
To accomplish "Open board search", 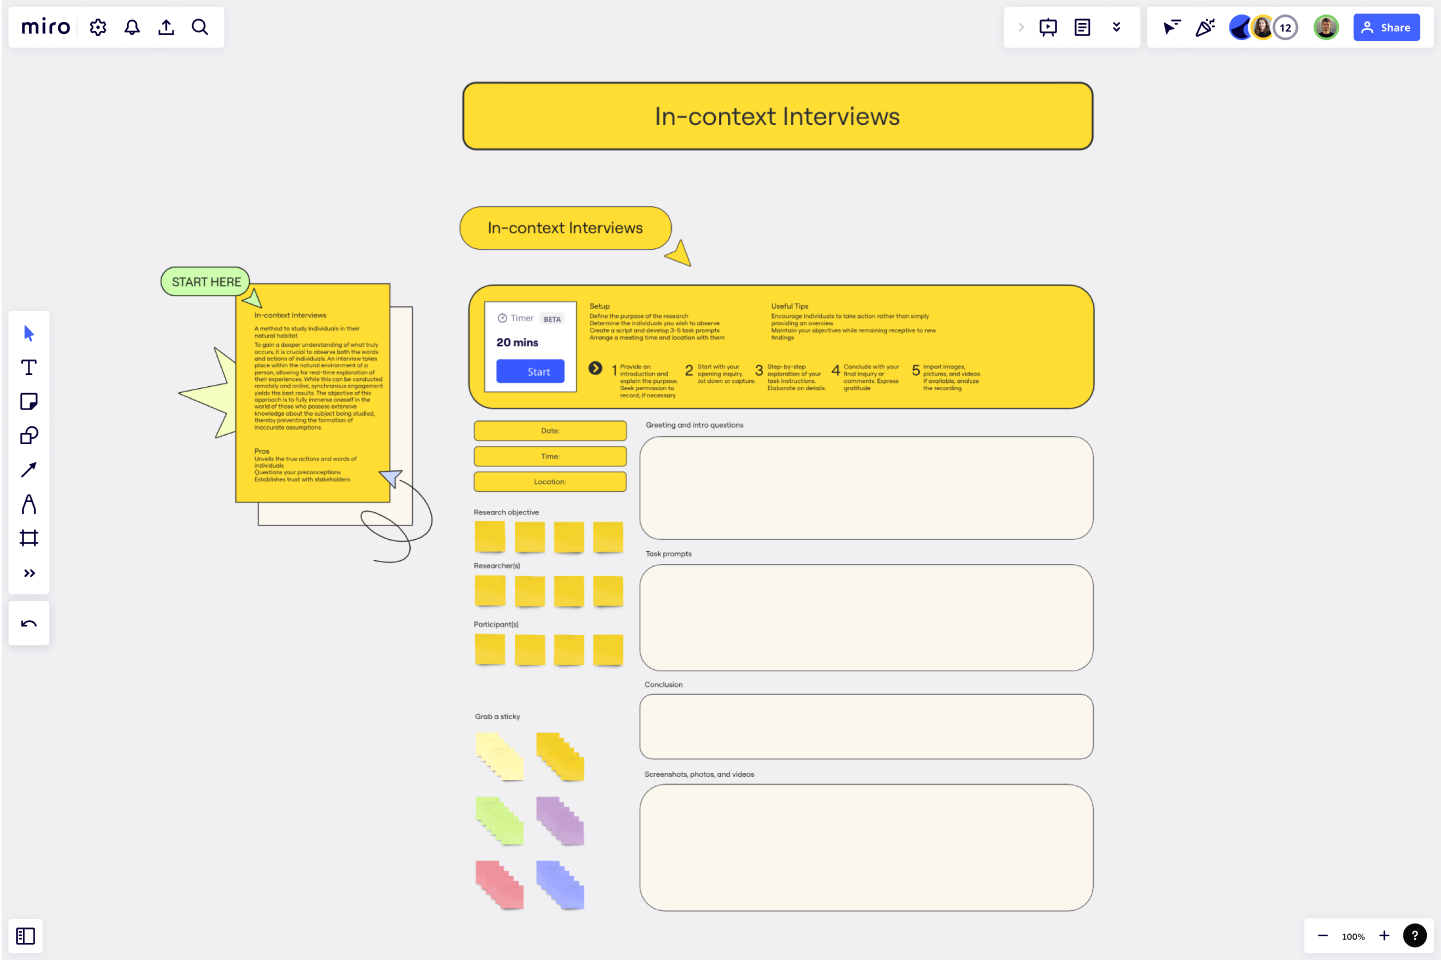I will [199, 27].
